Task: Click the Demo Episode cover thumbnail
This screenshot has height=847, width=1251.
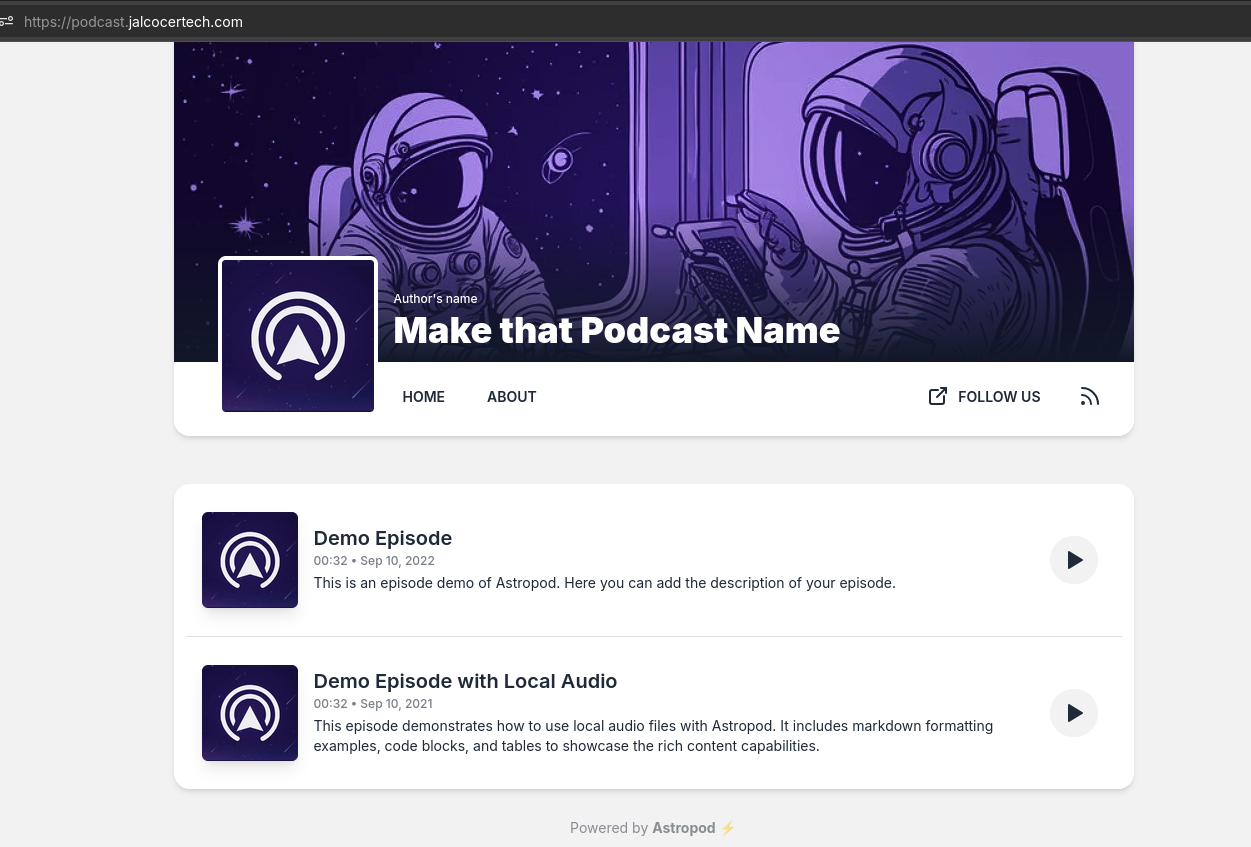Action: point(250,560)
